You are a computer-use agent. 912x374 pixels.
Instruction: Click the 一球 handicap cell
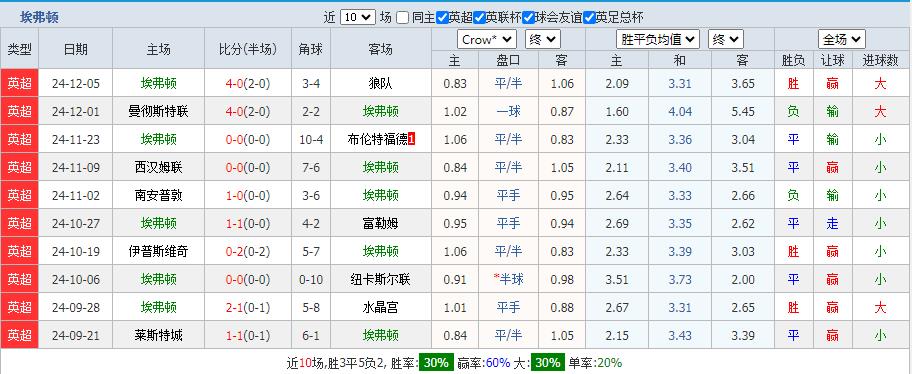[x=508, y=111]
